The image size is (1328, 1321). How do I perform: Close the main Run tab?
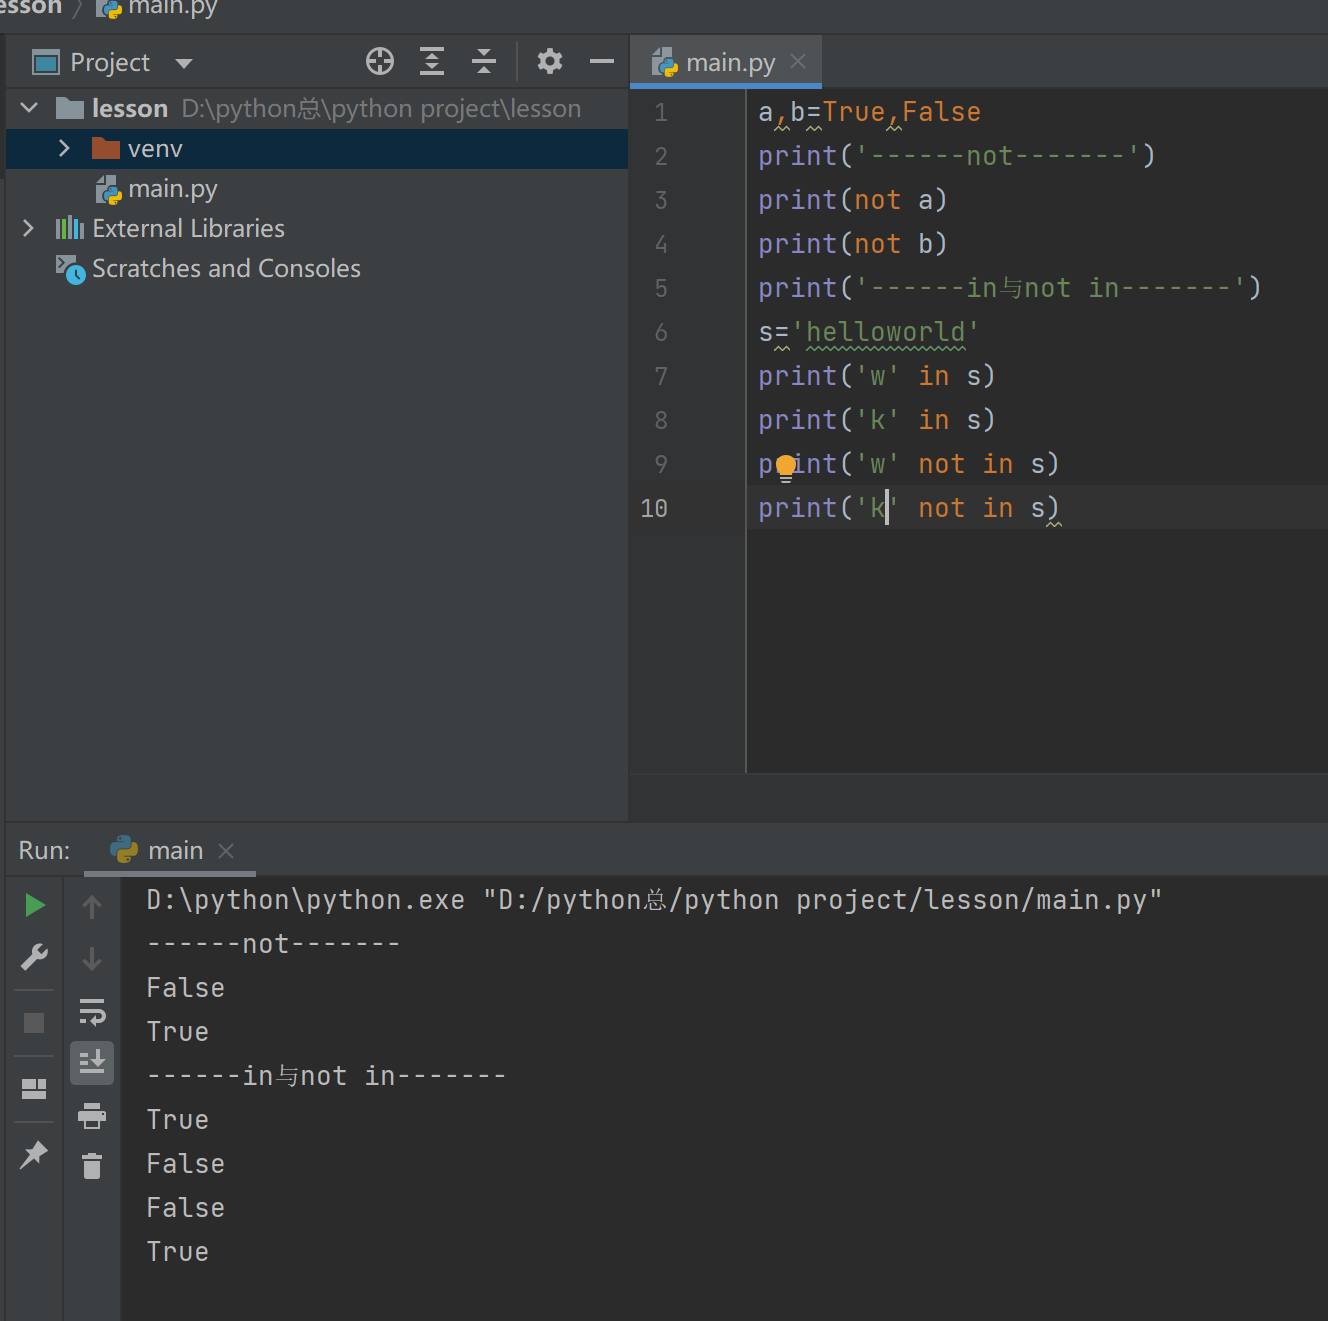pyautogui.click(x=226, y=851)
